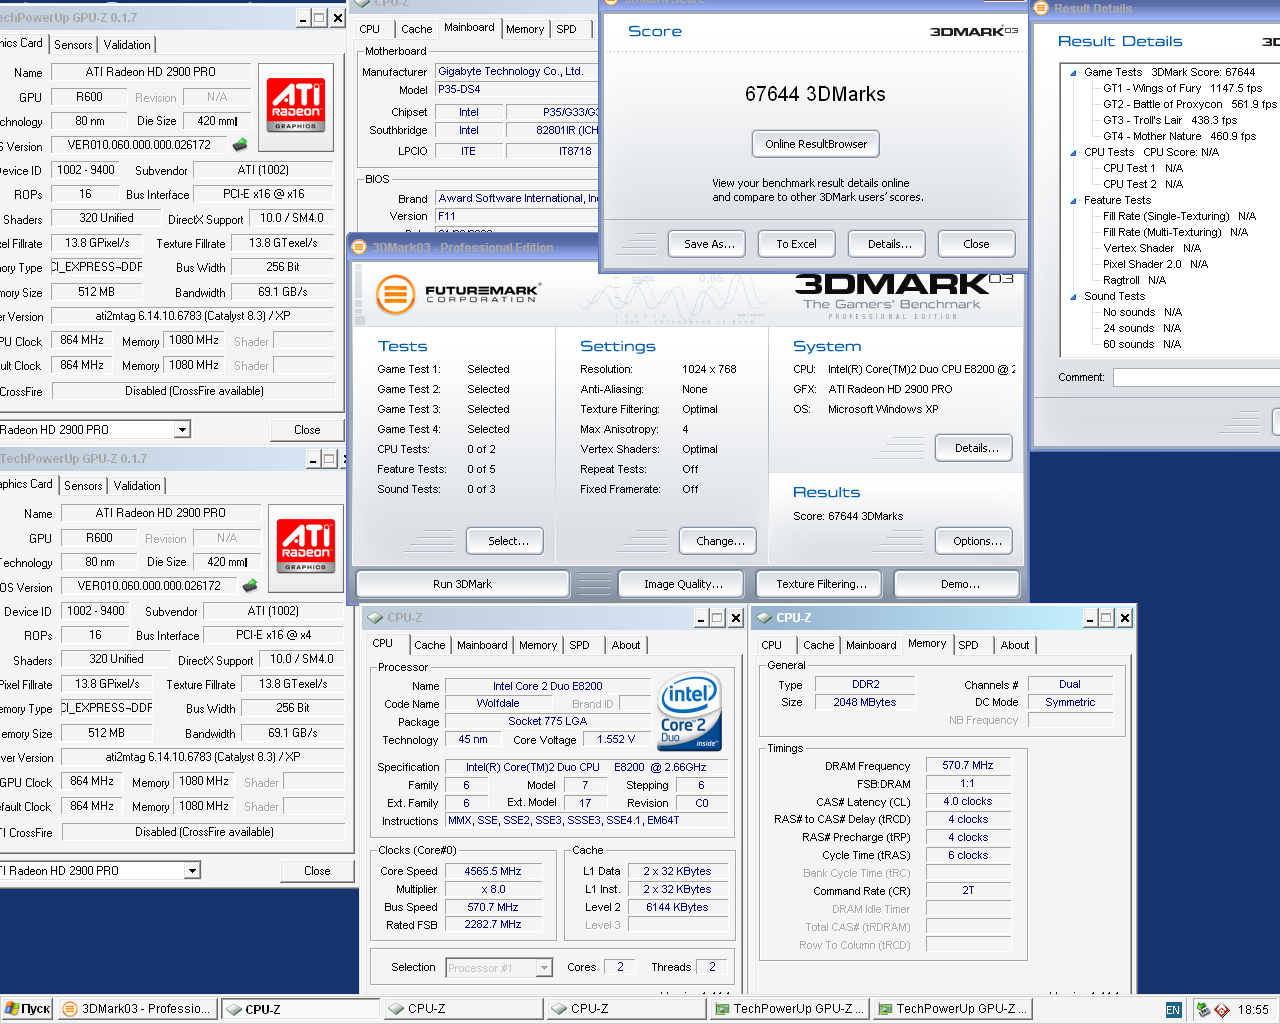Image resolution: width=1280 pixels, height=1024 pixels.
Task: Select GT1 - Wings of Fury result row
Action: (x=1182, y=88)
